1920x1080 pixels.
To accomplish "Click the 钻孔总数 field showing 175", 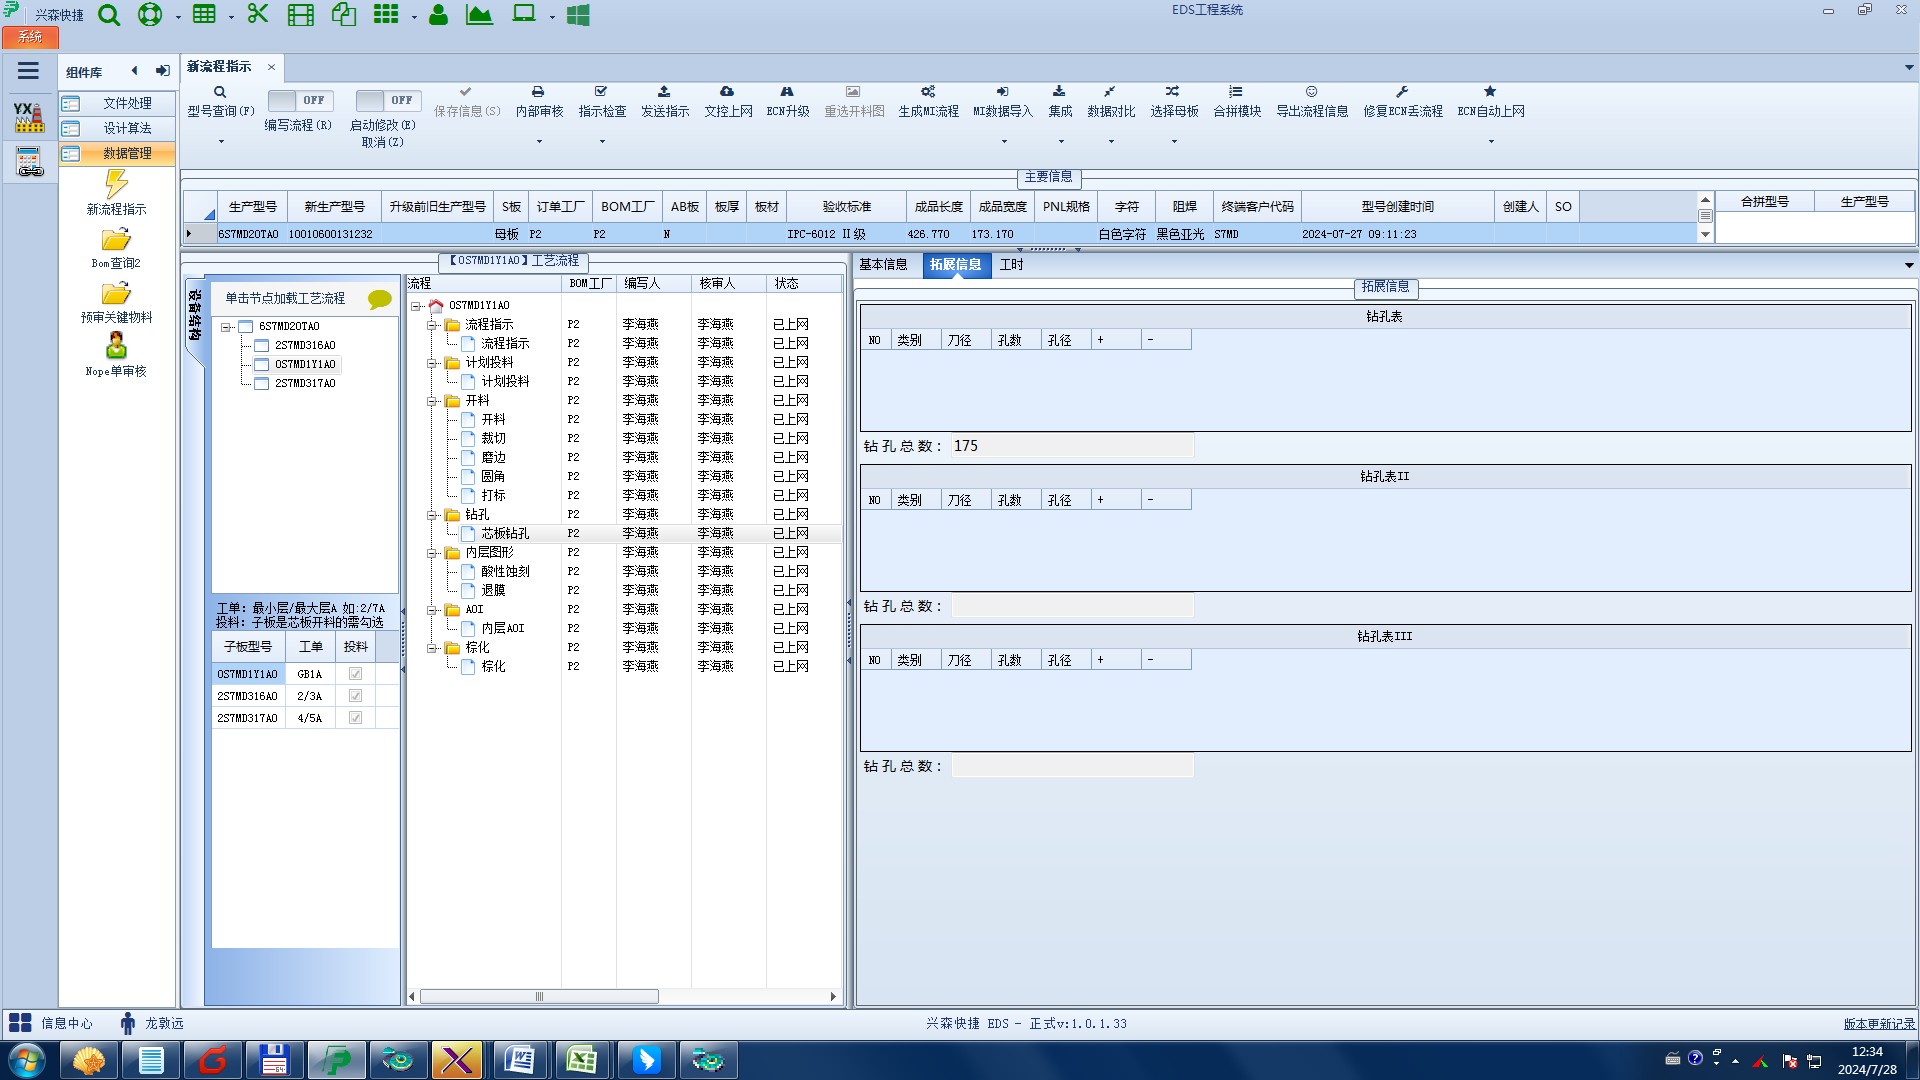I will pos(1072,446).
